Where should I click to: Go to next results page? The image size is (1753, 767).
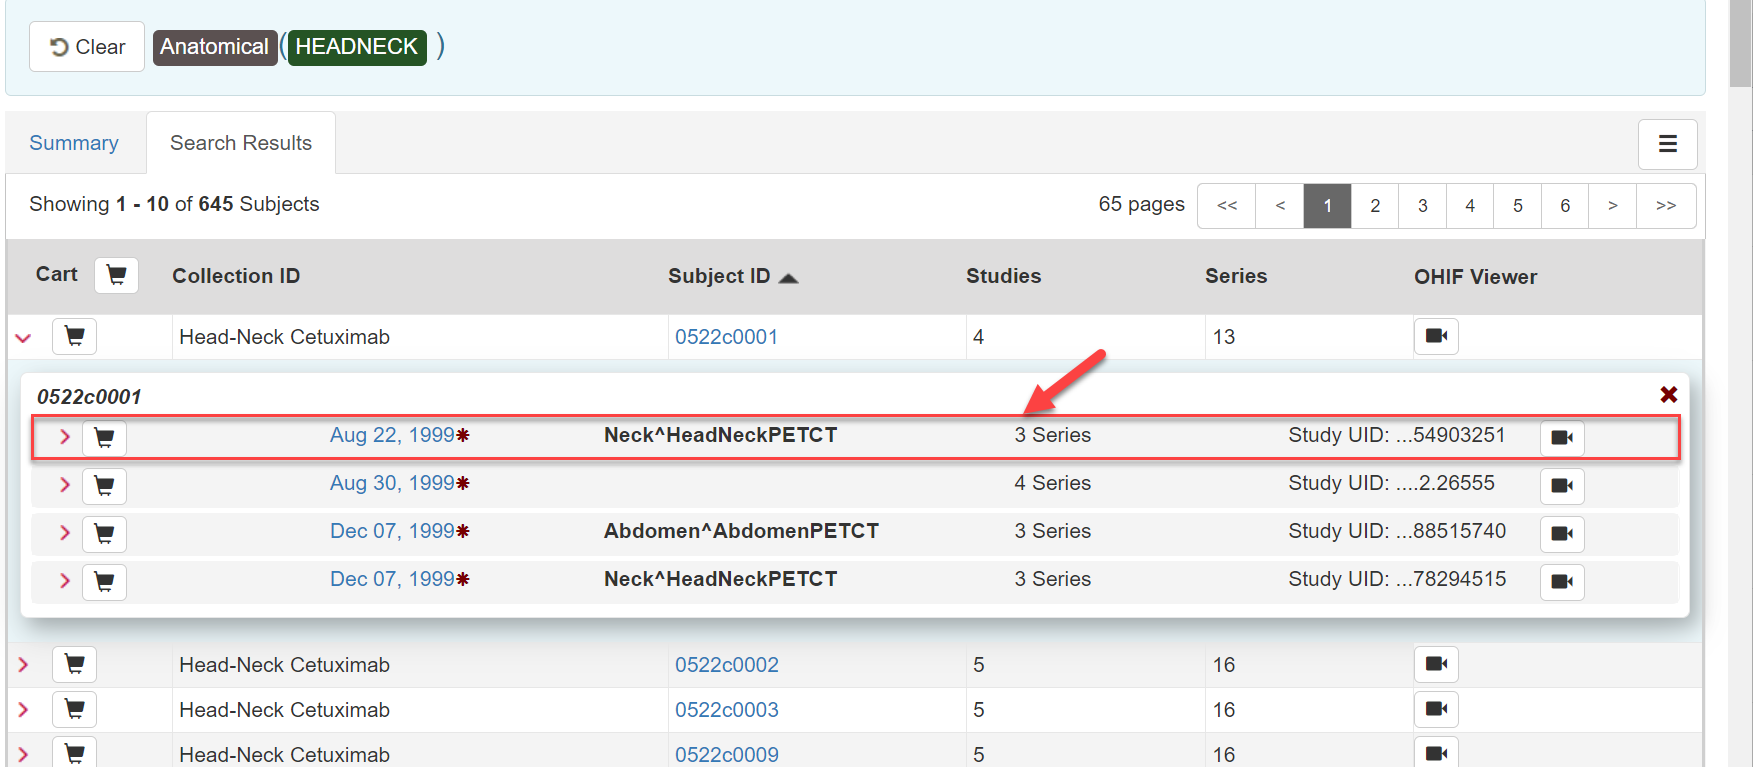point(1613,206)
